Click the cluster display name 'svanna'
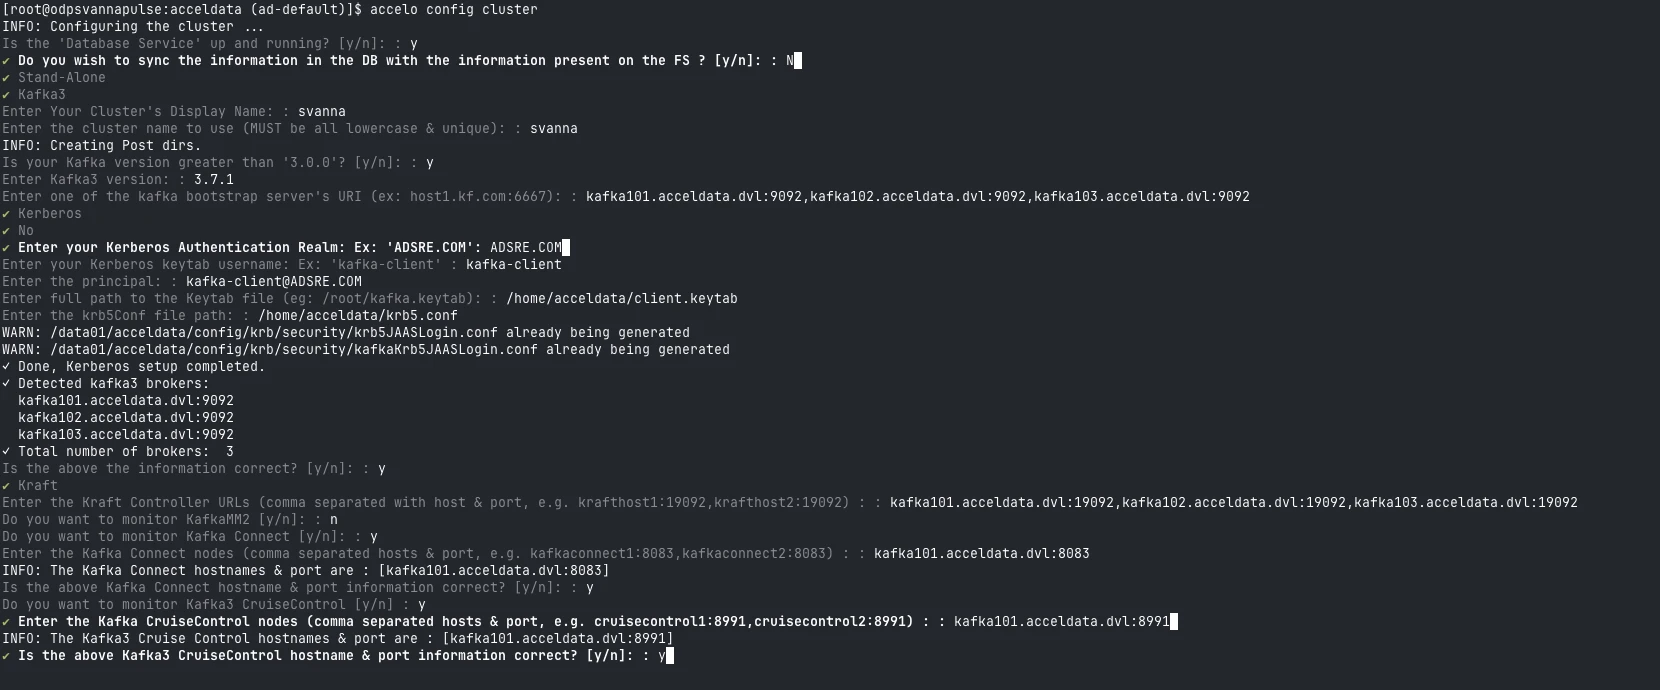 [x=321, y=111]
